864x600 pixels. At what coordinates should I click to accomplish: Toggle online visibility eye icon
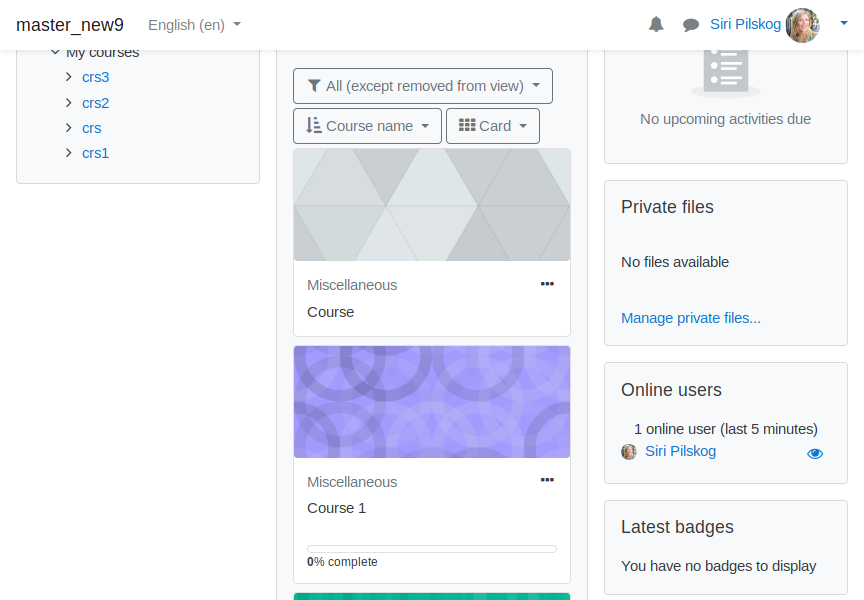point(815,453)
